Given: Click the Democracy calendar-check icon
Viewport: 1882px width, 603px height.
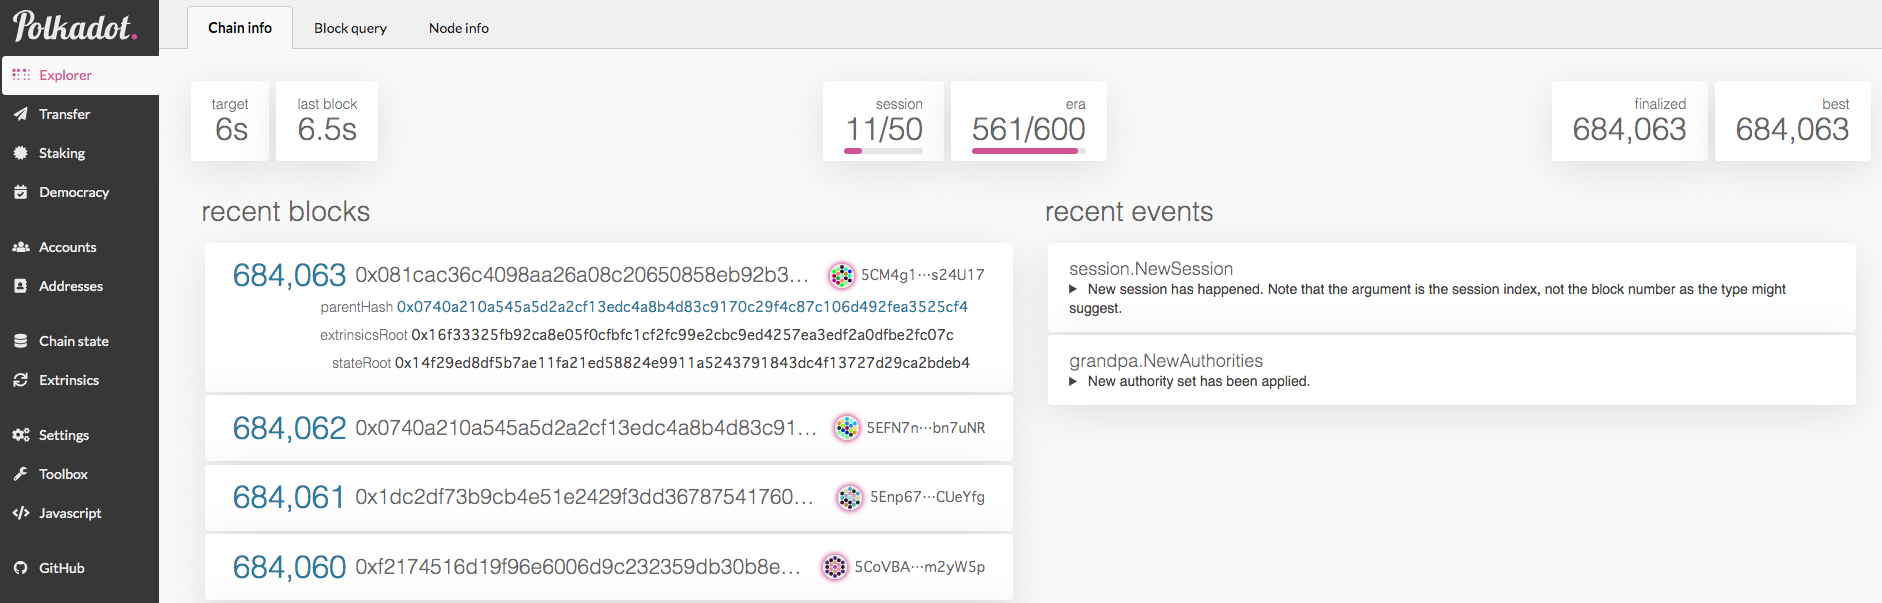Looking at the screenshot, I should coord(21,192).
